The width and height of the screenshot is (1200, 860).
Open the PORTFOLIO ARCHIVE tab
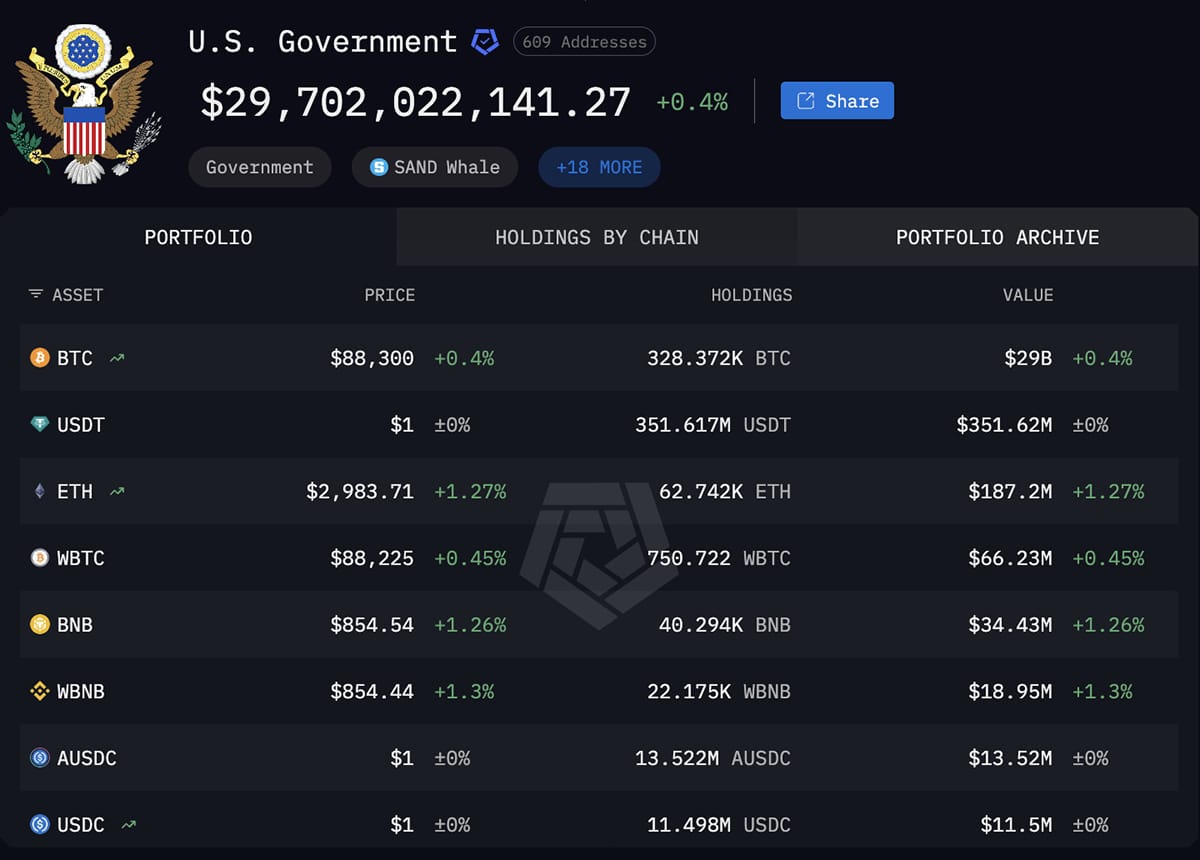pyautogui.click(x=997, y=237)
